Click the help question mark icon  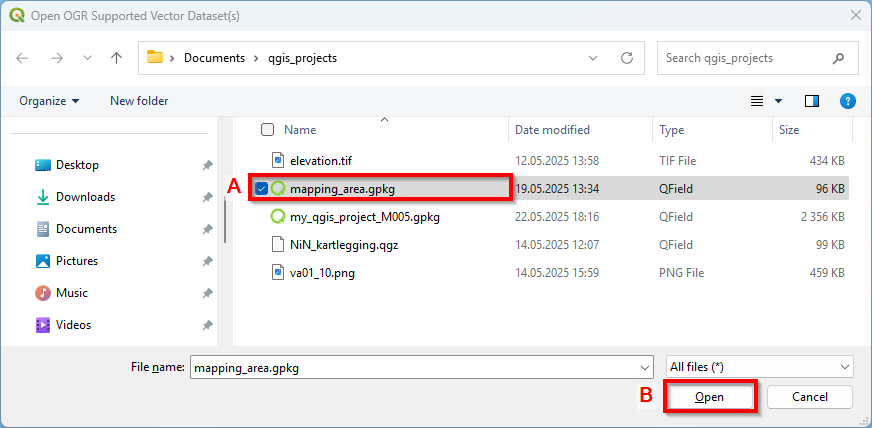[847, 101]
